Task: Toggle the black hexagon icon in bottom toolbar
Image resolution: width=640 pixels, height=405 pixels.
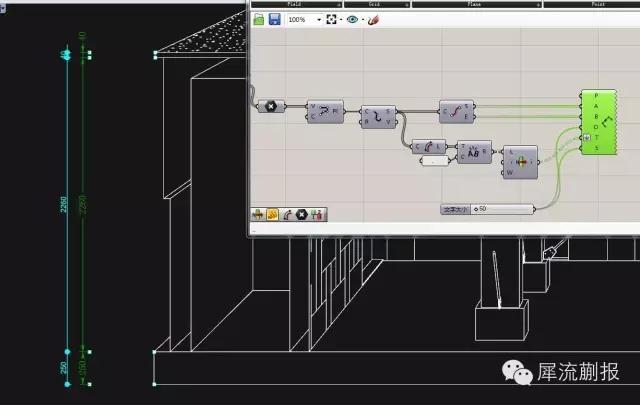Action: click(x=301, y=214)
